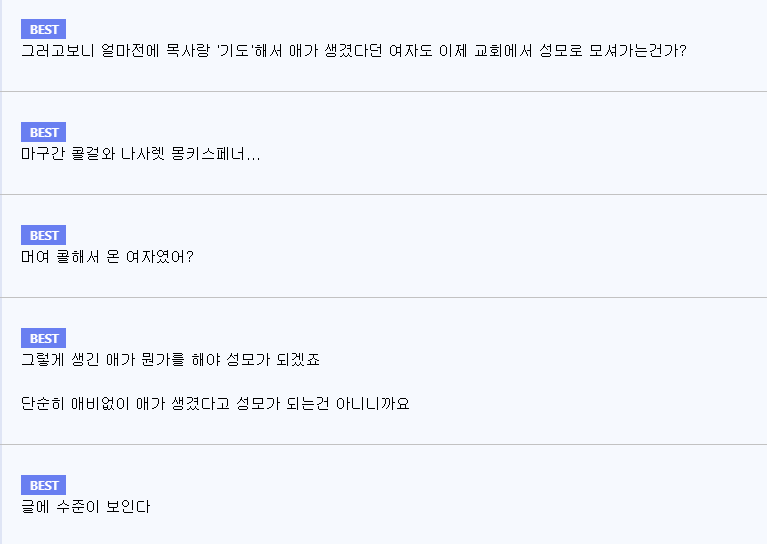
Task: Click the divider line below the '마구간 콜걸와' comment
Action: click(384, 194)
